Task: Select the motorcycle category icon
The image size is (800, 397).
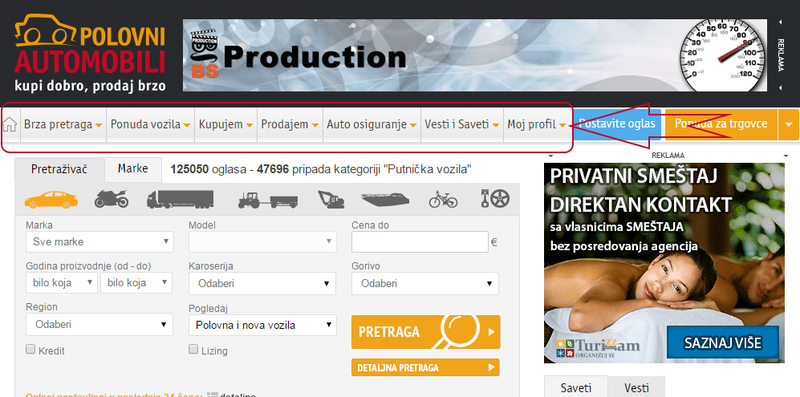Action: 111,199
